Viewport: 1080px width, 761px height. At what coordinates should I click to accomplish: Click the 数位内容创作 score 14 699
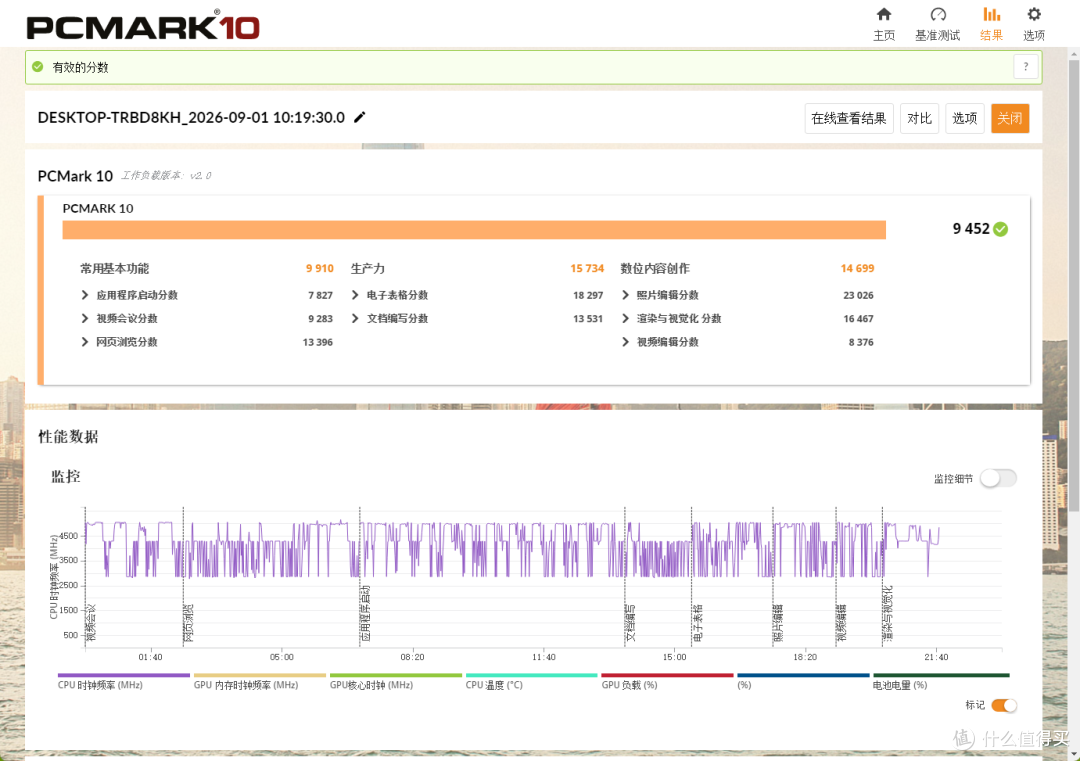pyautogui.click(x=858, y=269)
